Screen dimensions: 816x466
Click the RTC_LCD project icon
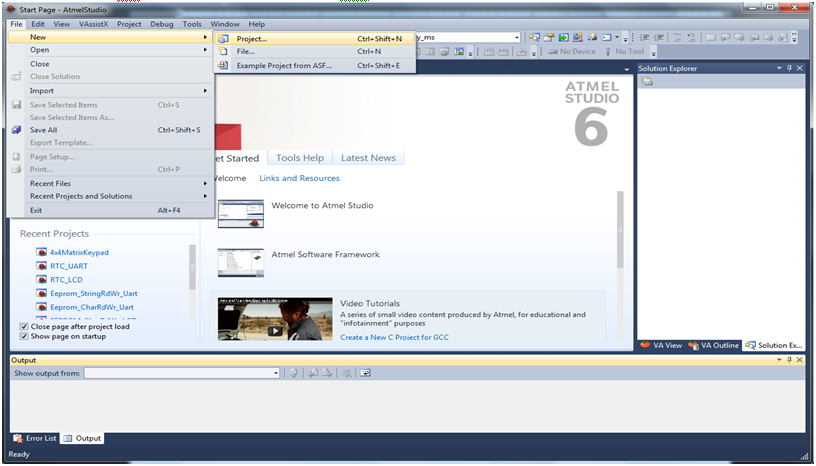click(x=42, y=280)
